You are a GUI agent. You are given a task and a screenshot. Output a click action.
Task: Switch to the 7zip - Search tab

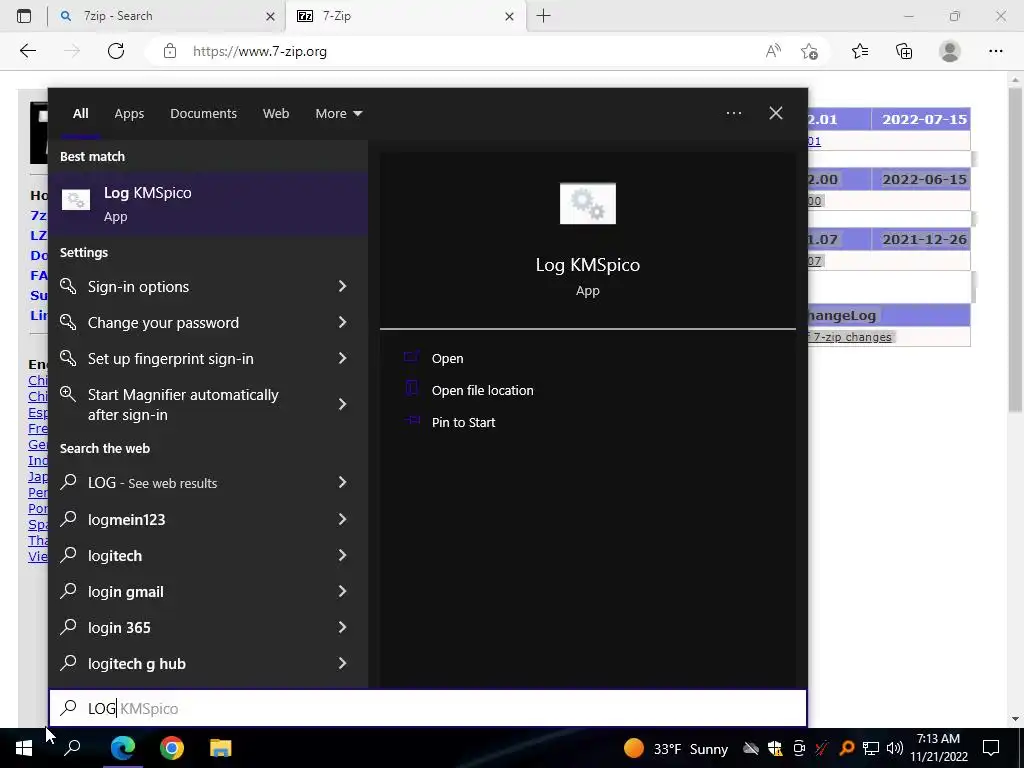(167, 16)
